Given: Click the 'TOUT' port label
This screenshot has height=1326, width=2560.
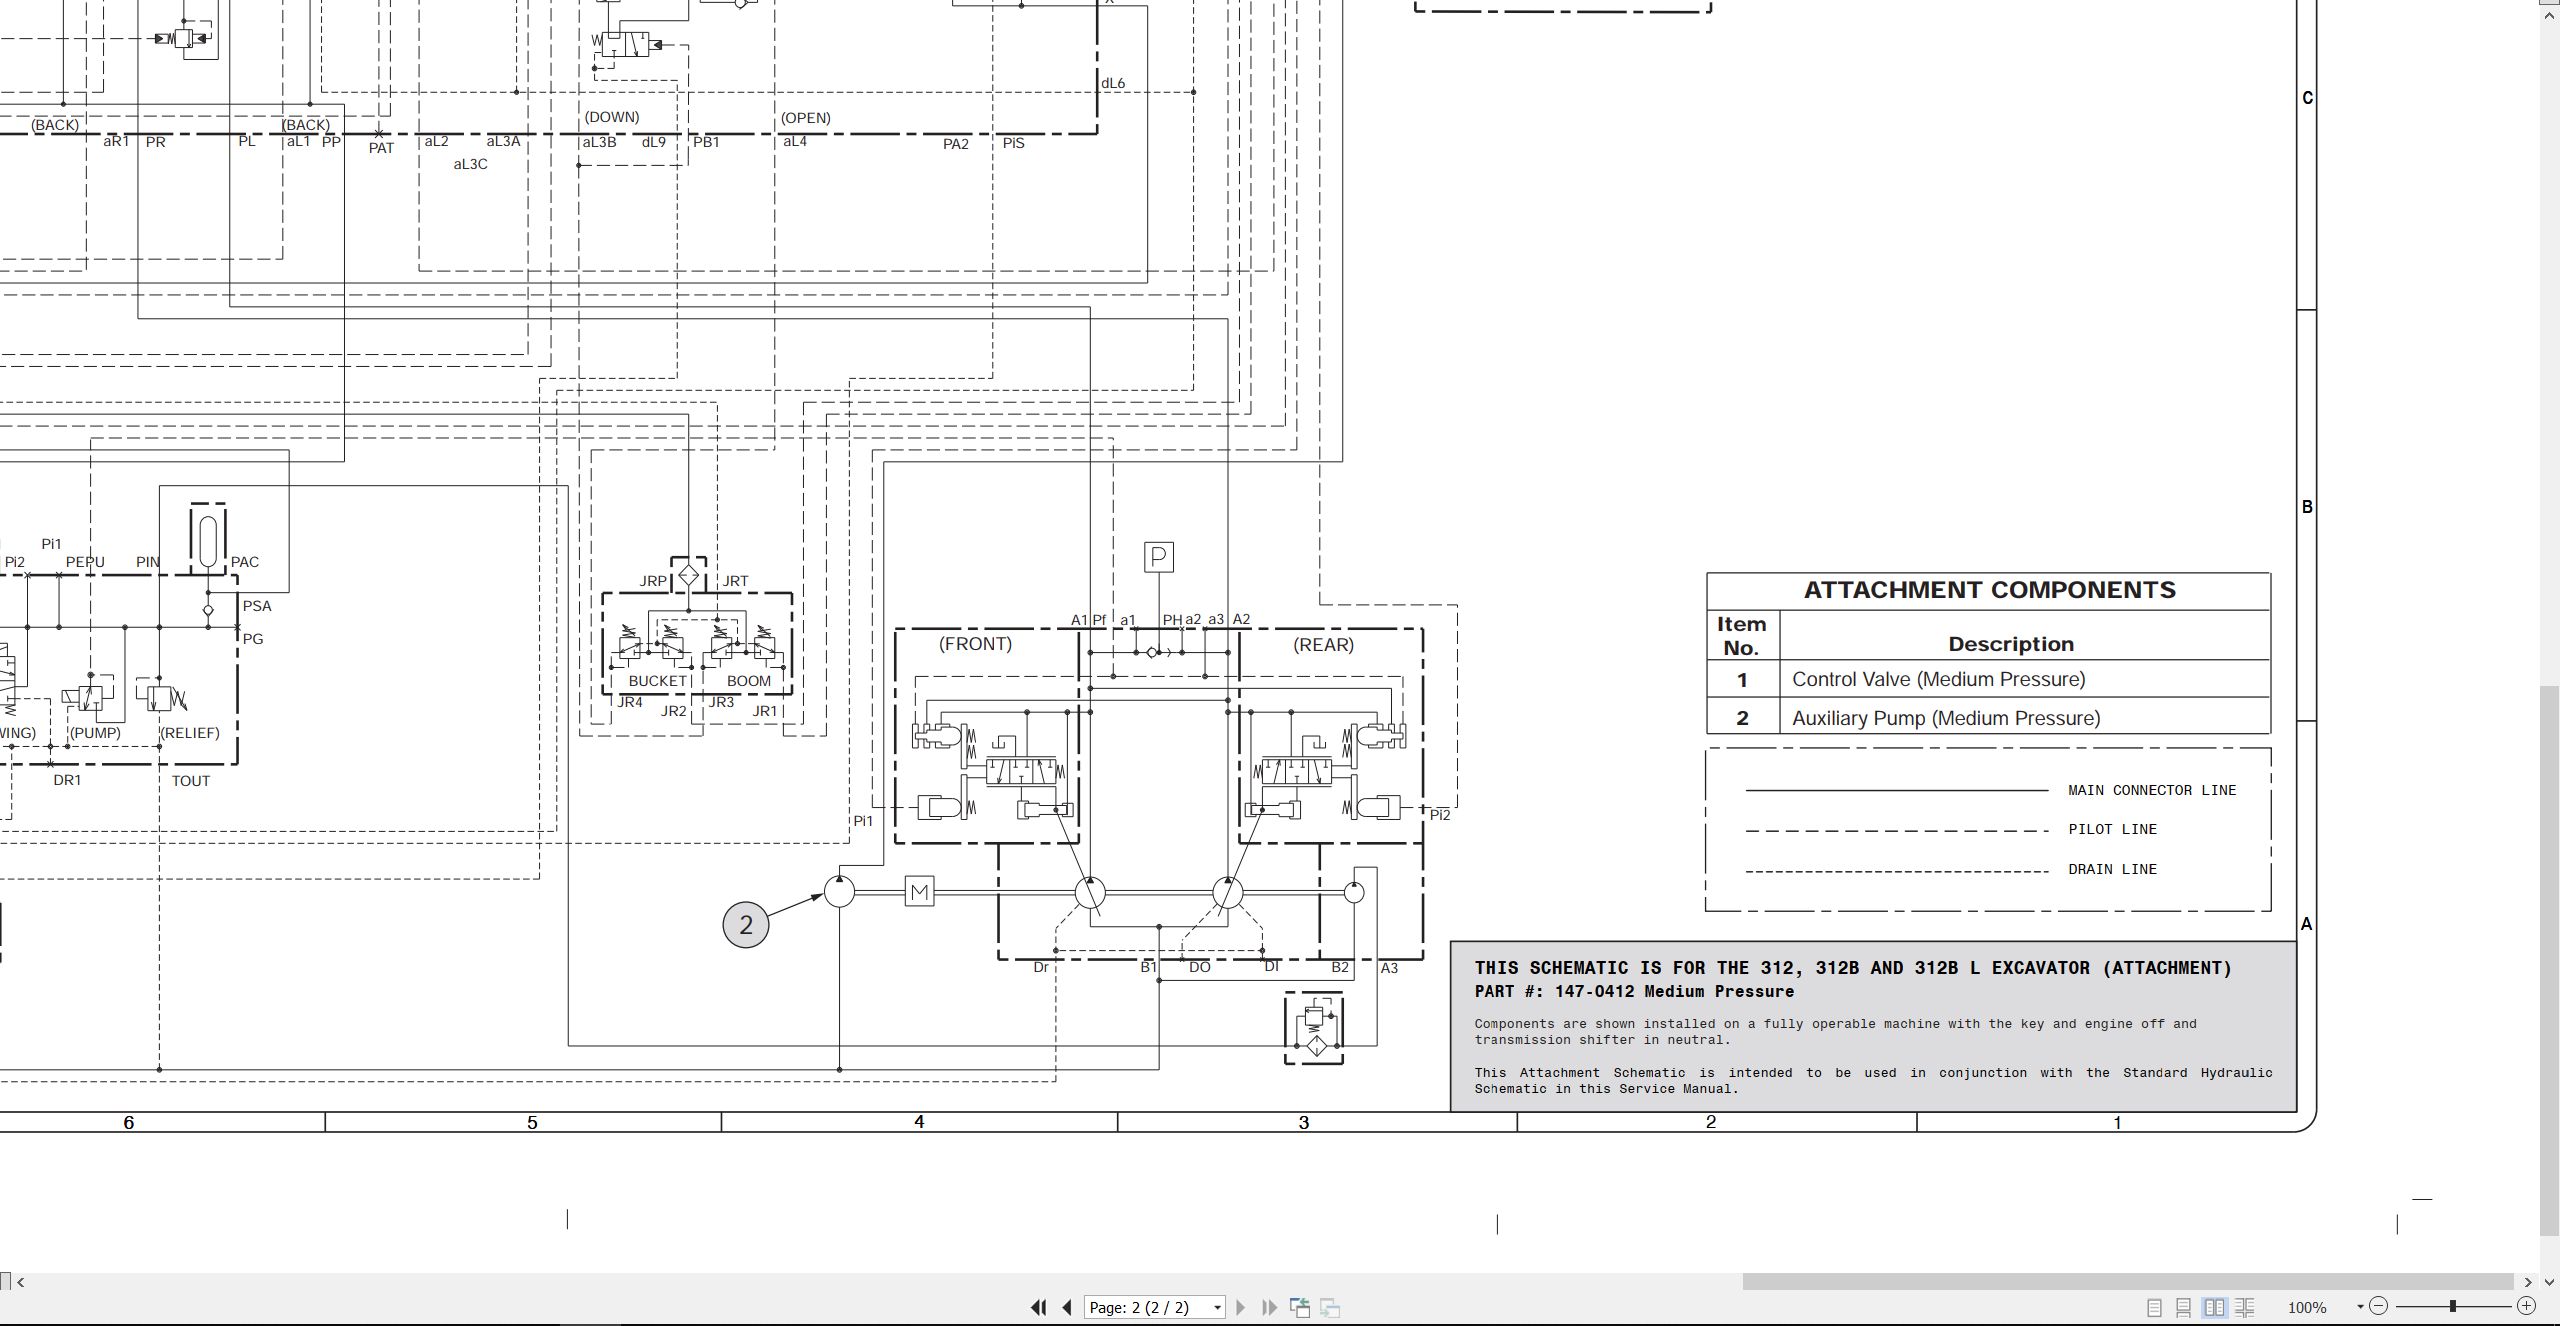Looking at the screenshot, I should [191, 781].
